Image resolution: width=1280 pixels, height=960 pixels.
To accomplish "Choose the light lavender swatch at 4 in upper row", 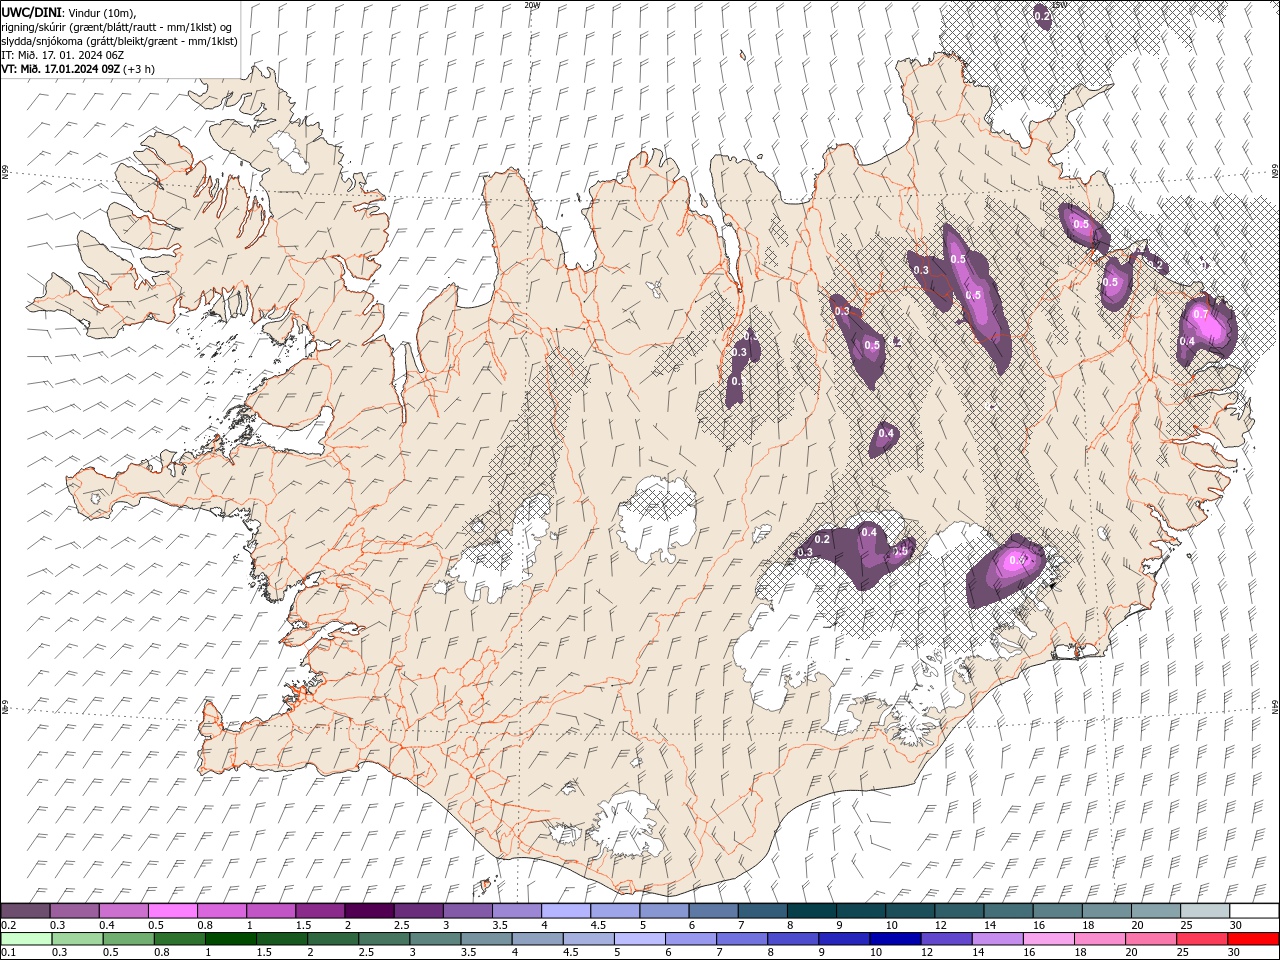I will [x=566, y=911].
